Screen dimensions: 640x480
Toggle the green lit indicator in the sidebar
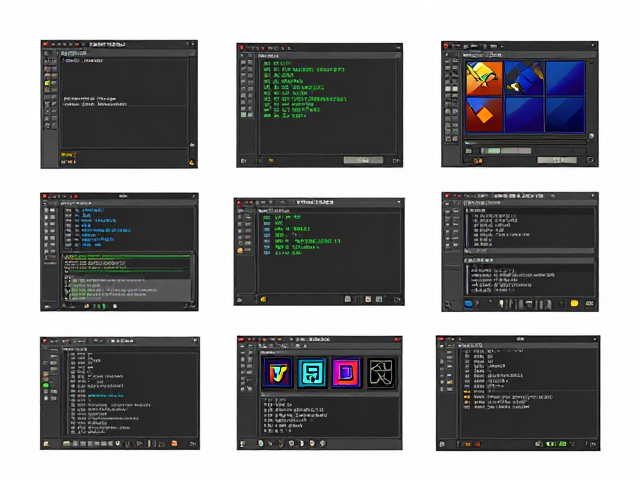[46, 385]
